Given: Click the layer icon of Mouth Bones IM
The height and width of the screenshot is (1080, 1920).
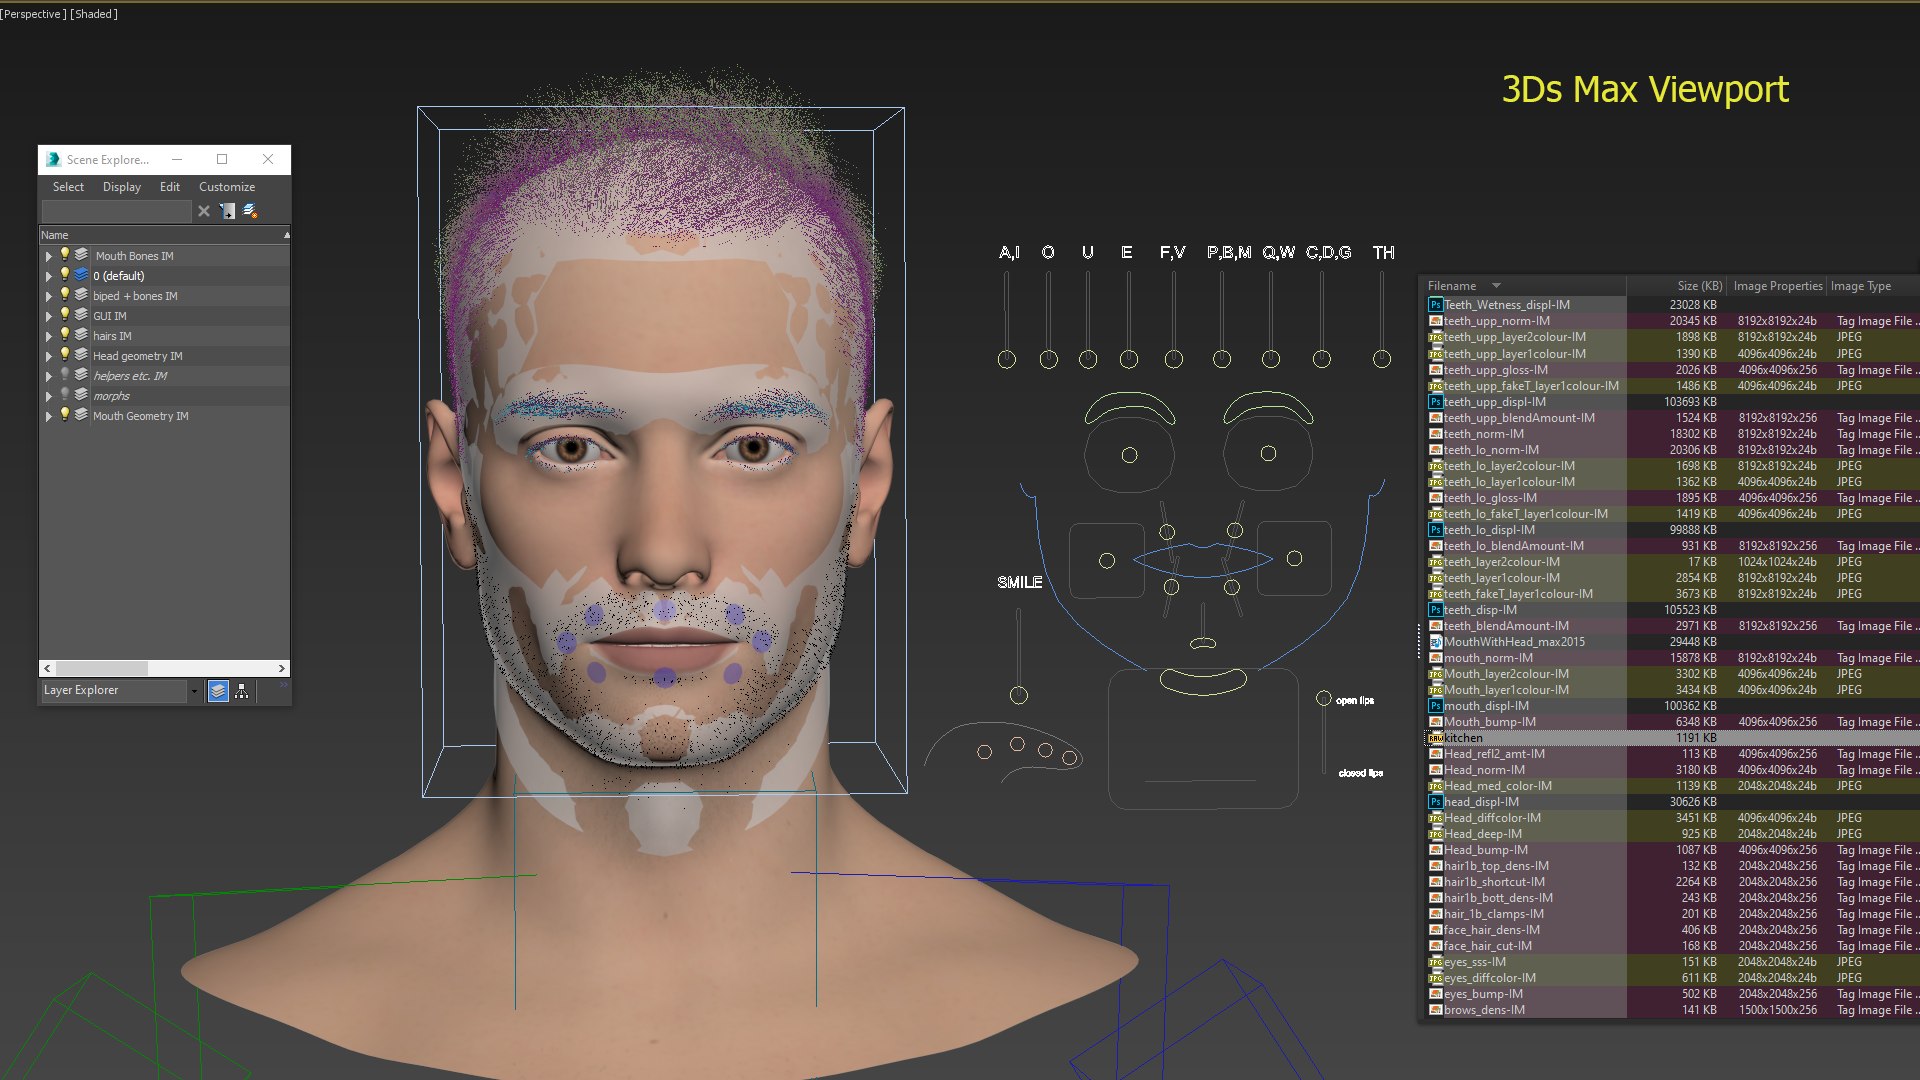Looking at the screenshot, I should click(x=81, y=255).
